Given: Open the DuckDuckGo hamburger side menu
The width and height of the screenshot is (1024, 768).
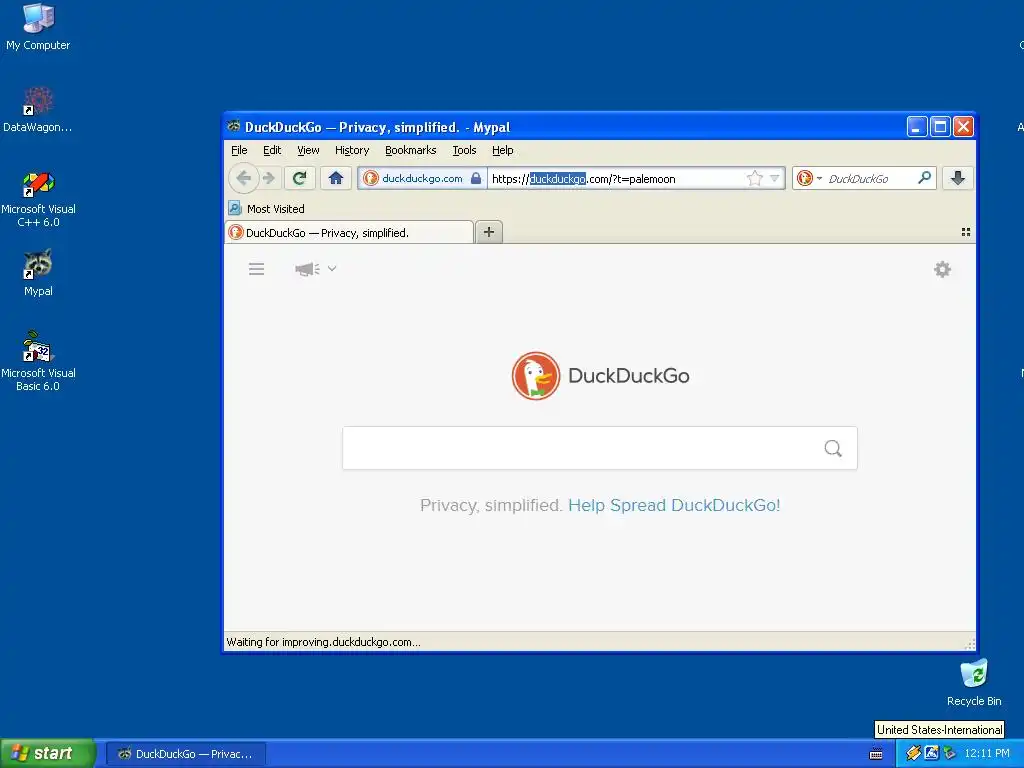Looking at the screenshot, I should (x=257, y=269).
